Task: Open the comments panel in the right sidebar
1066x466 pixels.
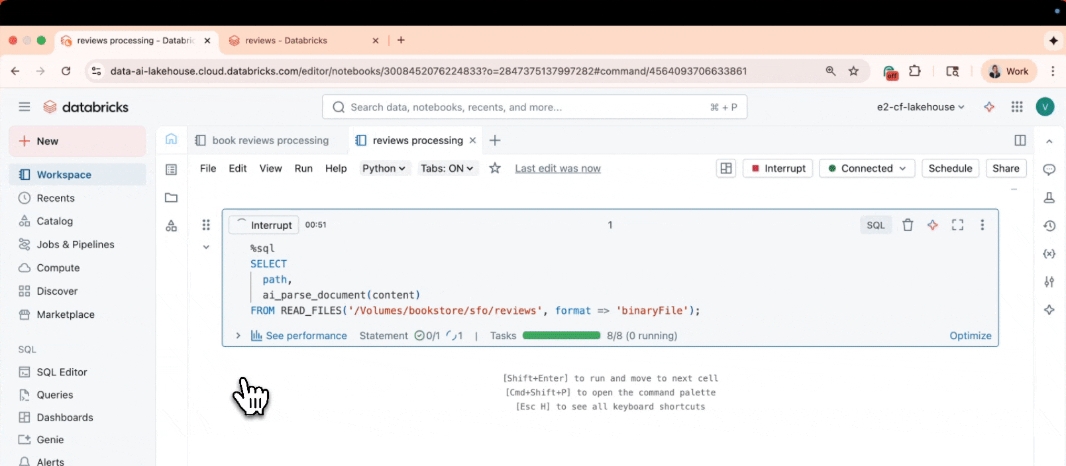Action: (1049, 170)
